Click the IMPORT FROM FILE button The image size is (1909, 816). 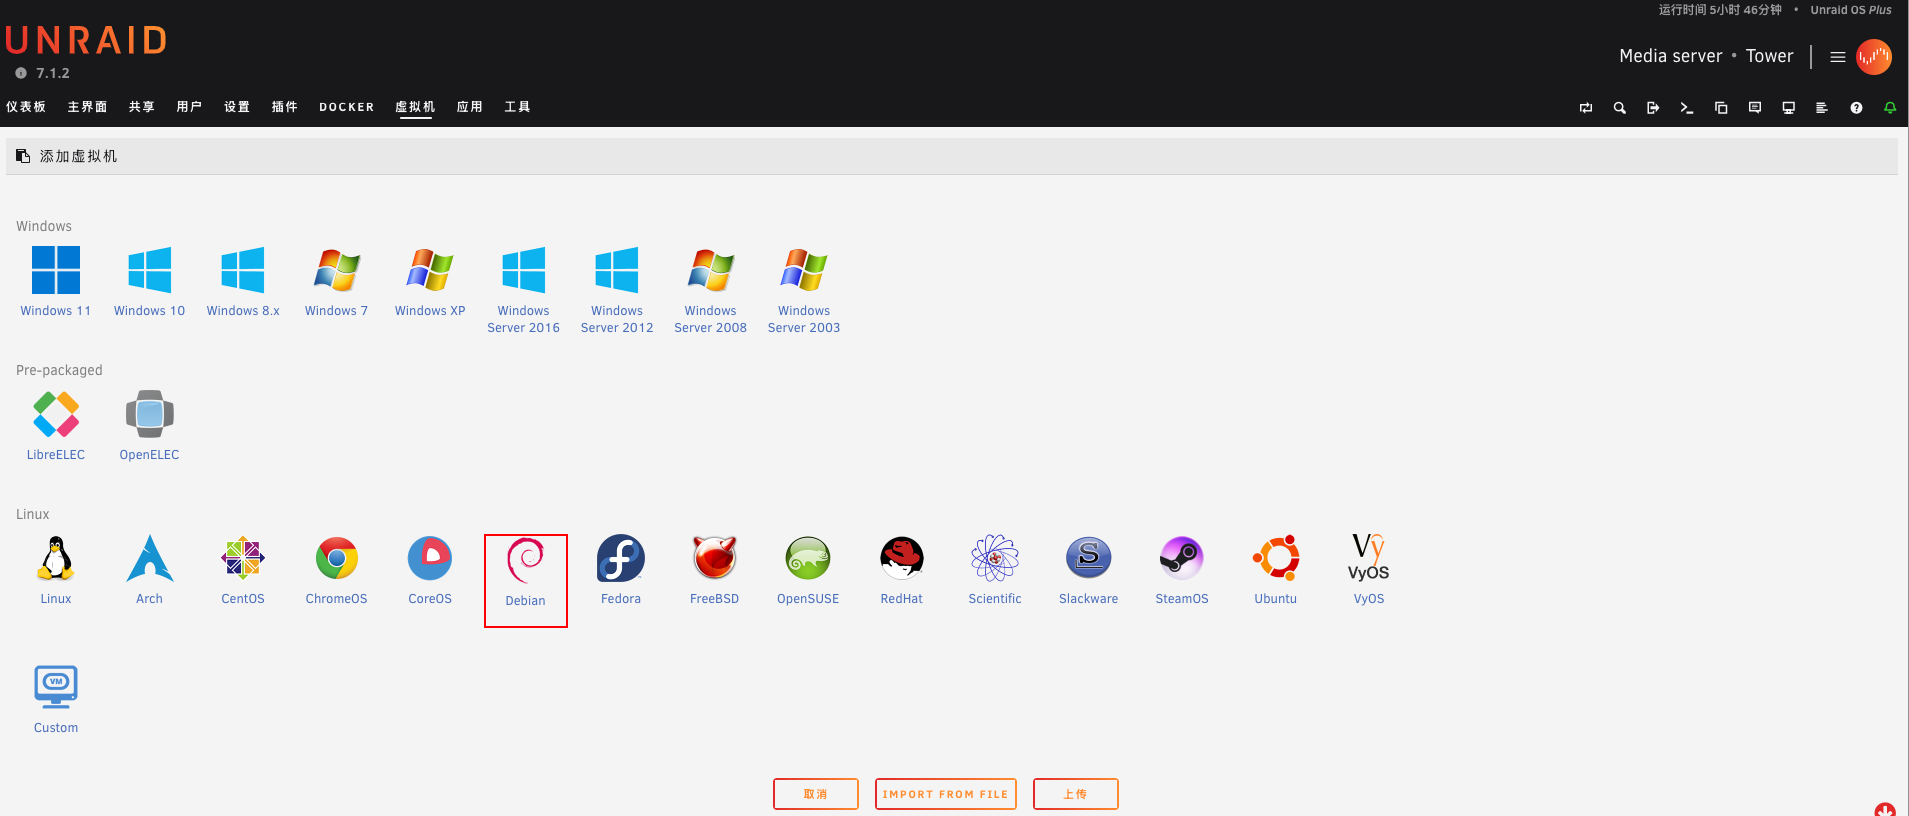click(946, 794)
